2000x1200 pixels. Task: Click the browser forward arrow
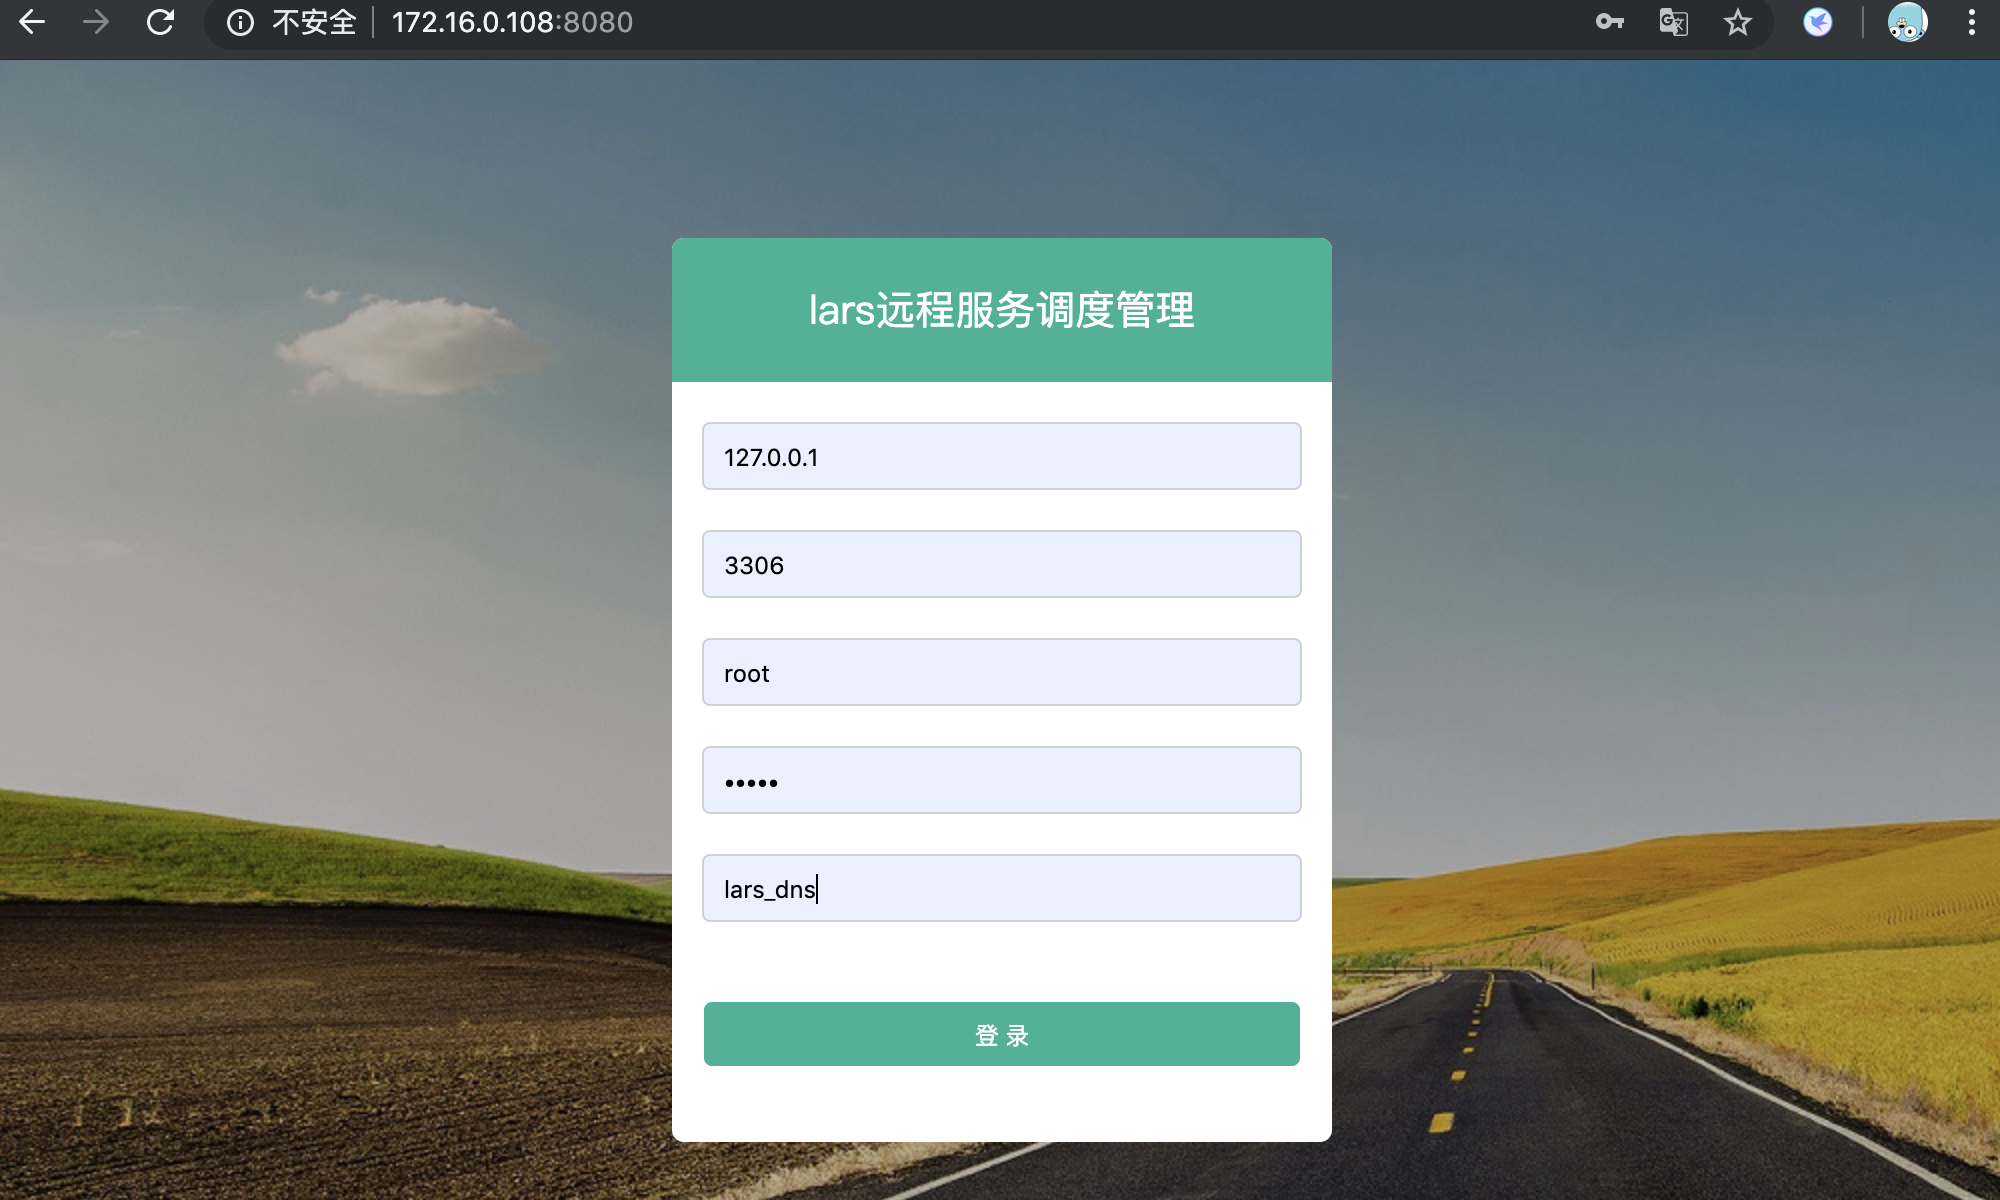pos(96,22)
